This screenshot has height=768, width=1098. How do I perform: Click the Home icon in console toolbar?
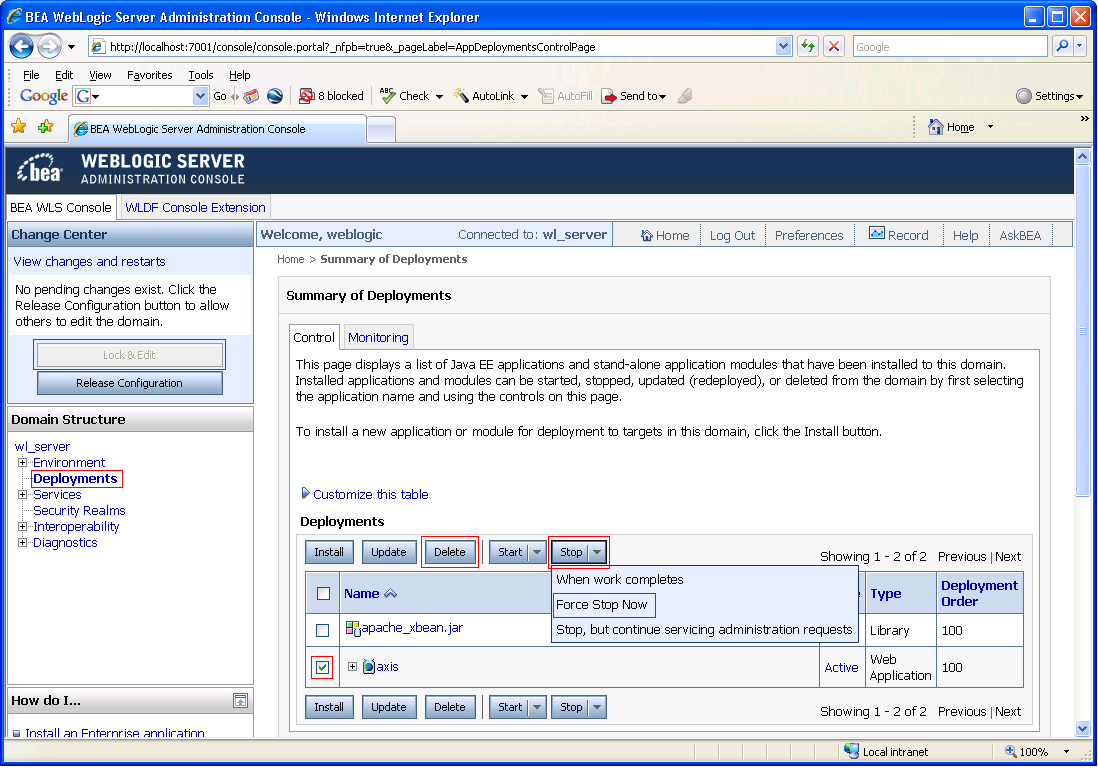[x=646, y=235]
